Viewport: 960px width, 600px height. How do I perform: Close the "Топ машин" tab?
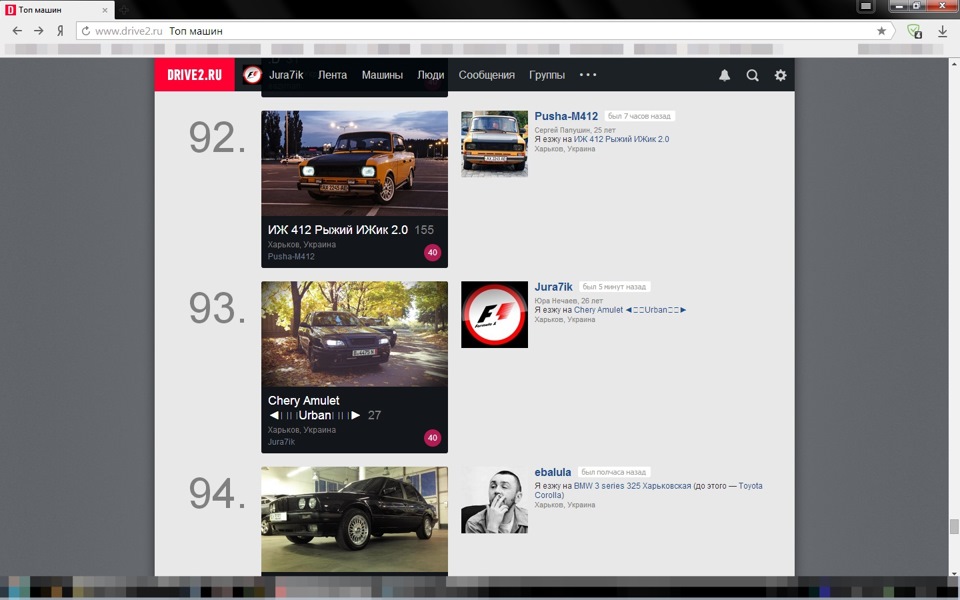[x=105, y=10]
